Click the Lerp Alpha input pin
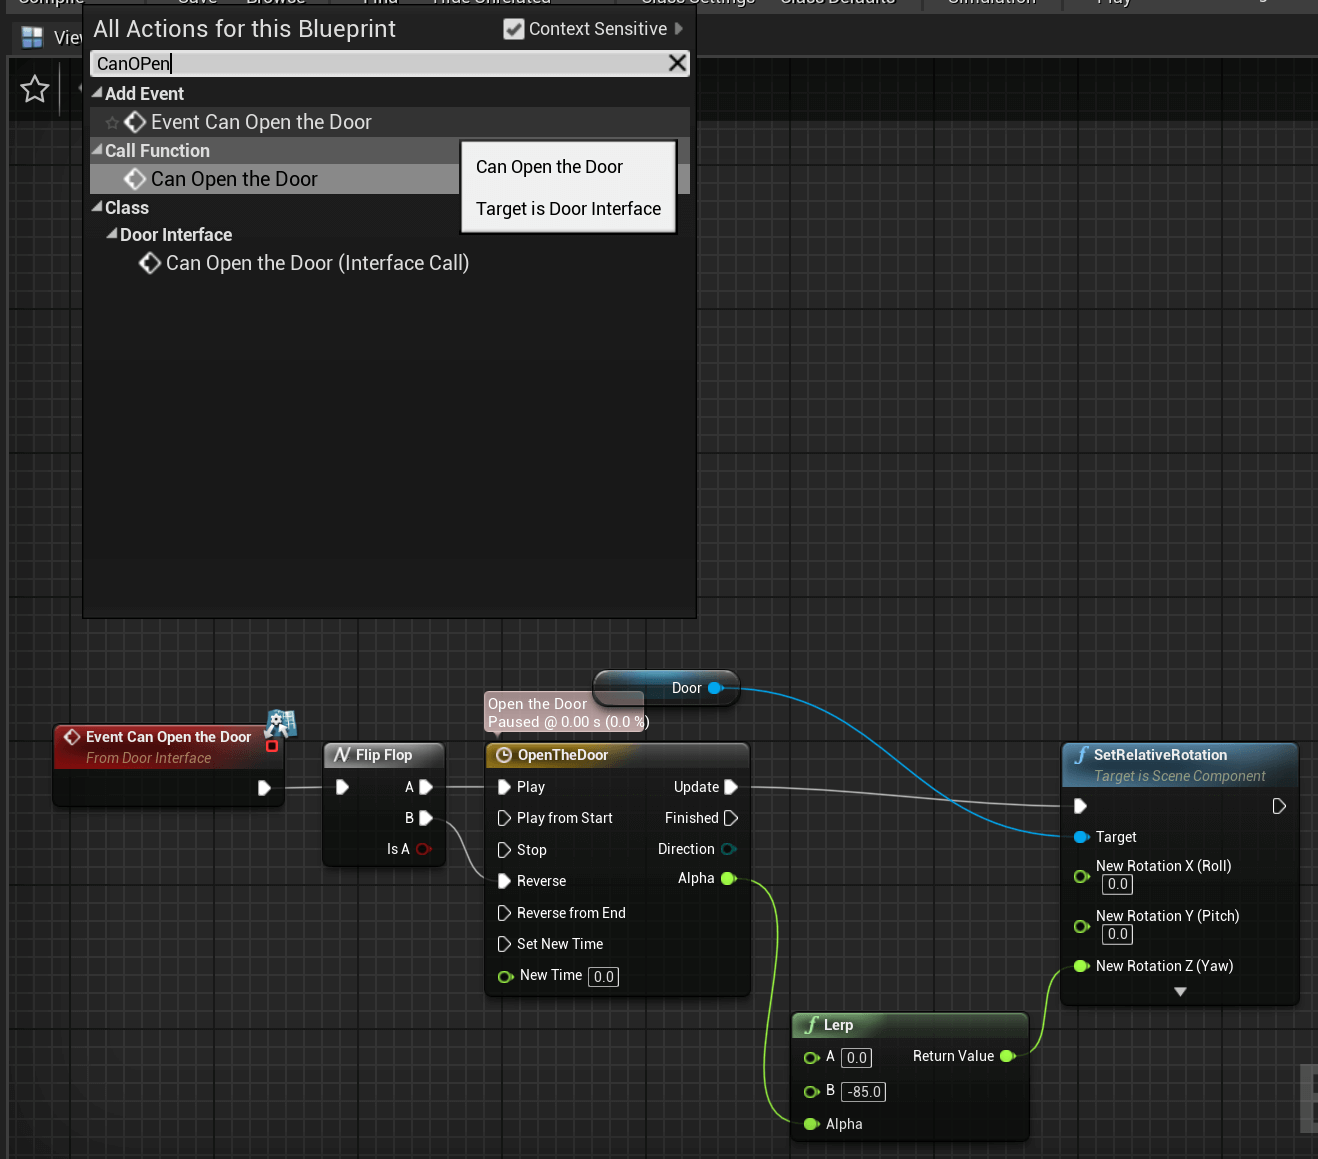1318x1159 pixels. [x=811, y=1124]
